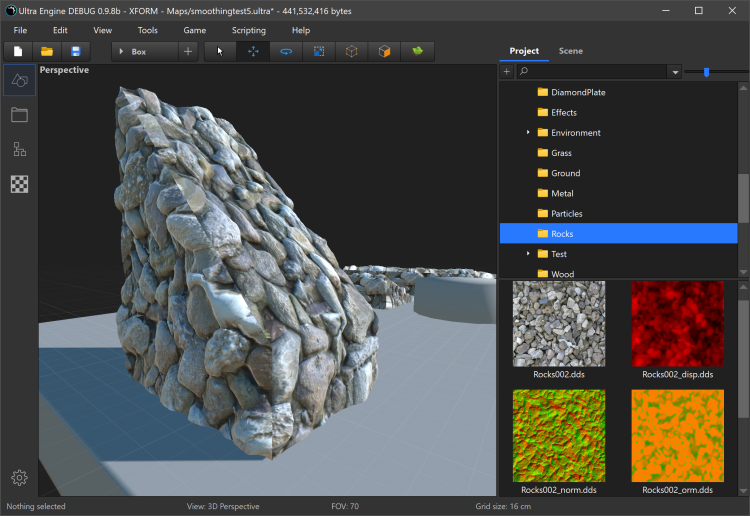Toggle the wireframe cube display mode
This screenshot has height=516, width=750.
[351, 51]
